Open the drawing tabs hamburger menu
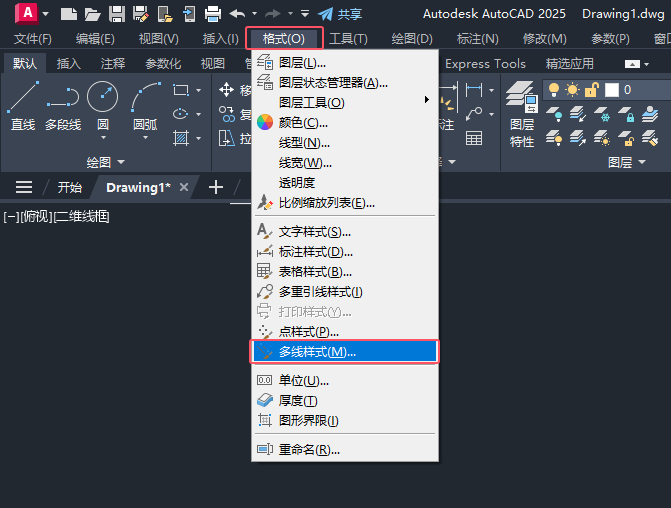Viewport: 671px width, 508px height. click(24, 187)
